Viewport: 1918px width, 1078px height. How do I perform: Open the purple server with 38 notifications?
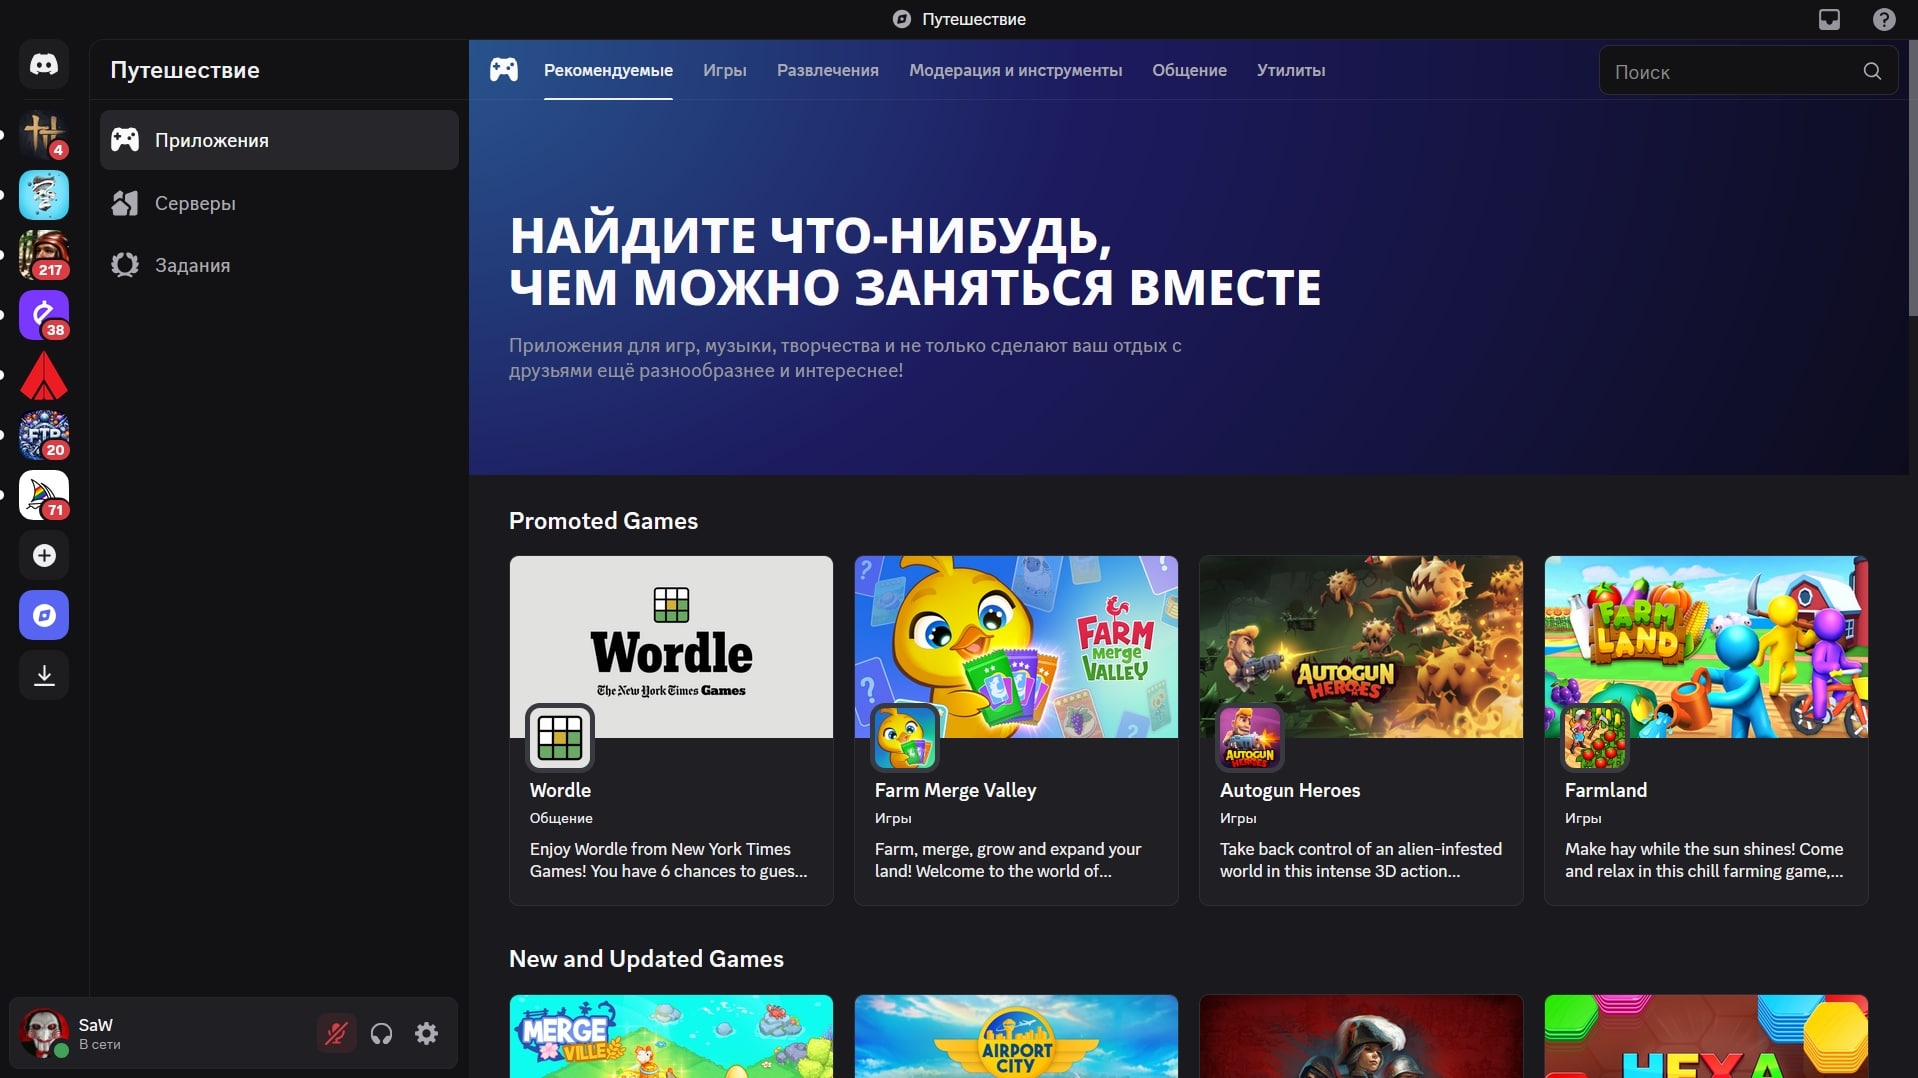point(44,315)
